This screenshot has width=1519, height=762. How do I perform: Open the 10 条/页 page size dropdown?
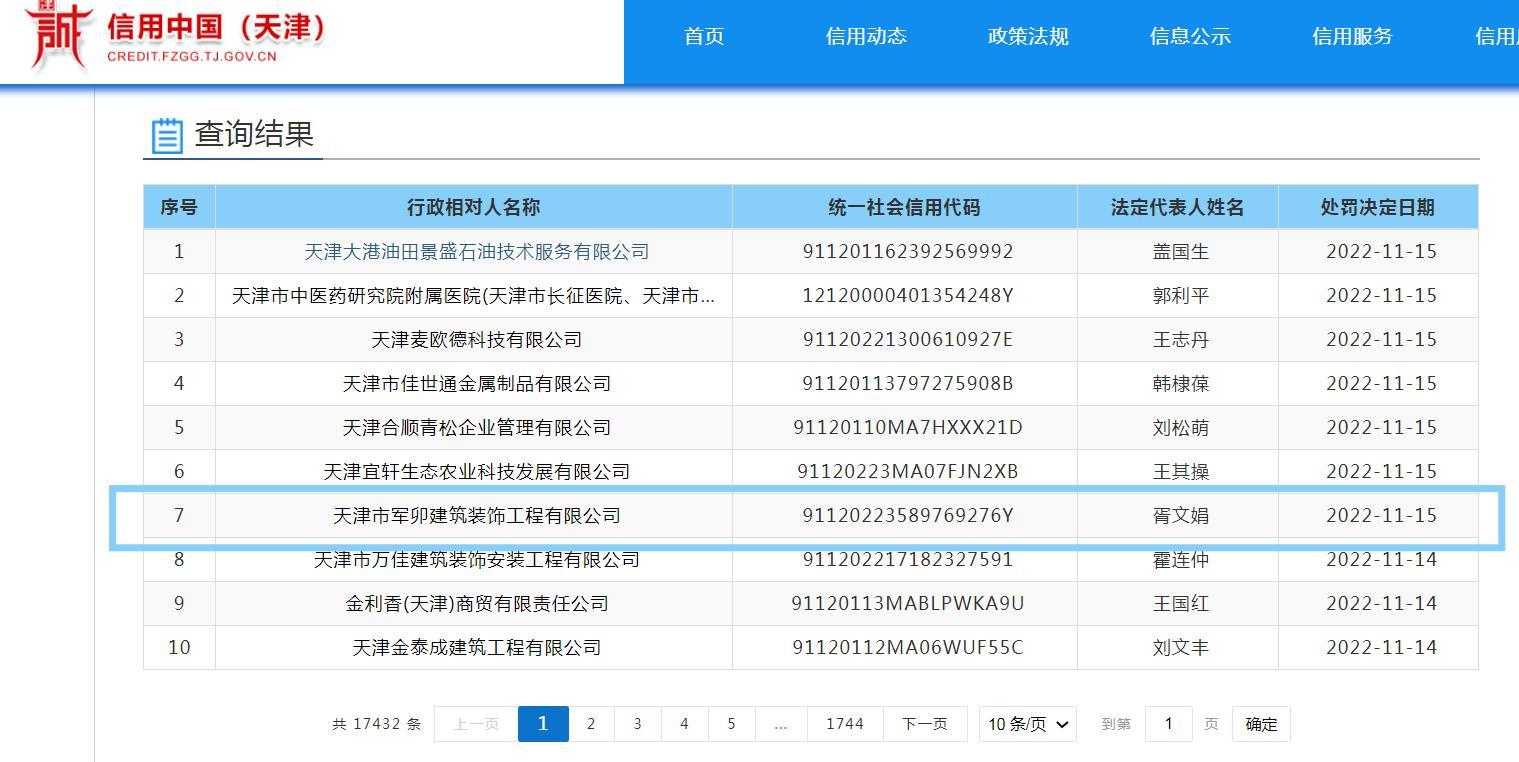click(x=1028, y=724)
